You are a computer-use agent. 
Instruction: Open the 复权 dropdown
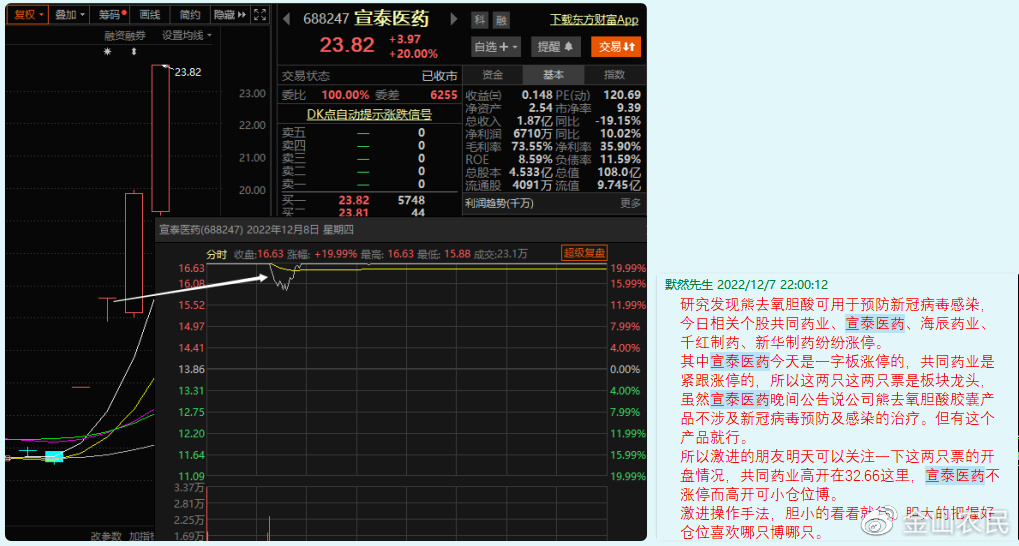coord(28,14)
